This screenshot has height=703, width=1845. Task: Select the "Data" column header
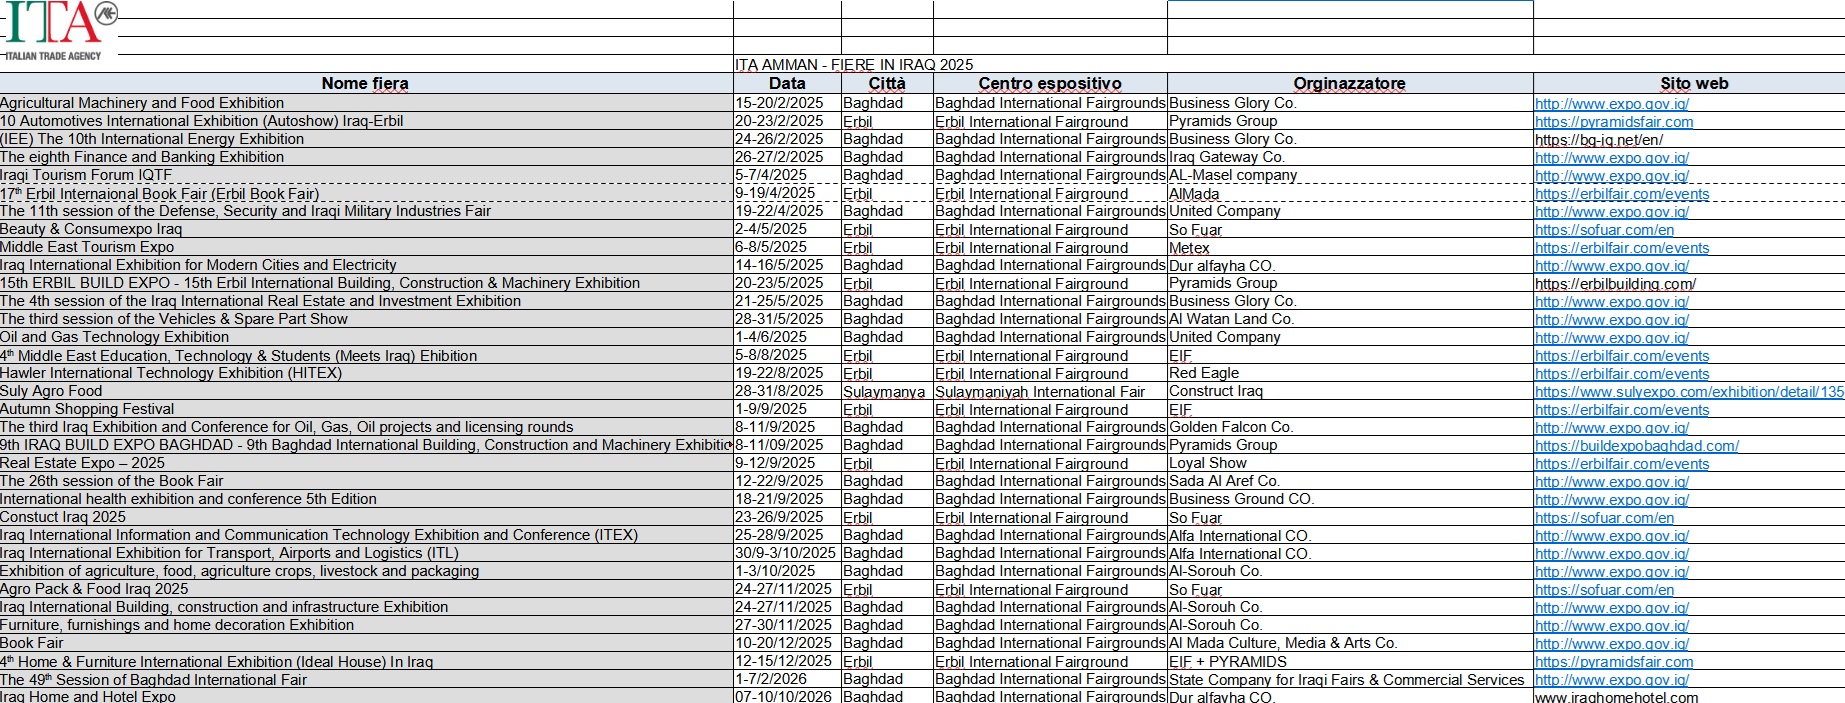787,83
